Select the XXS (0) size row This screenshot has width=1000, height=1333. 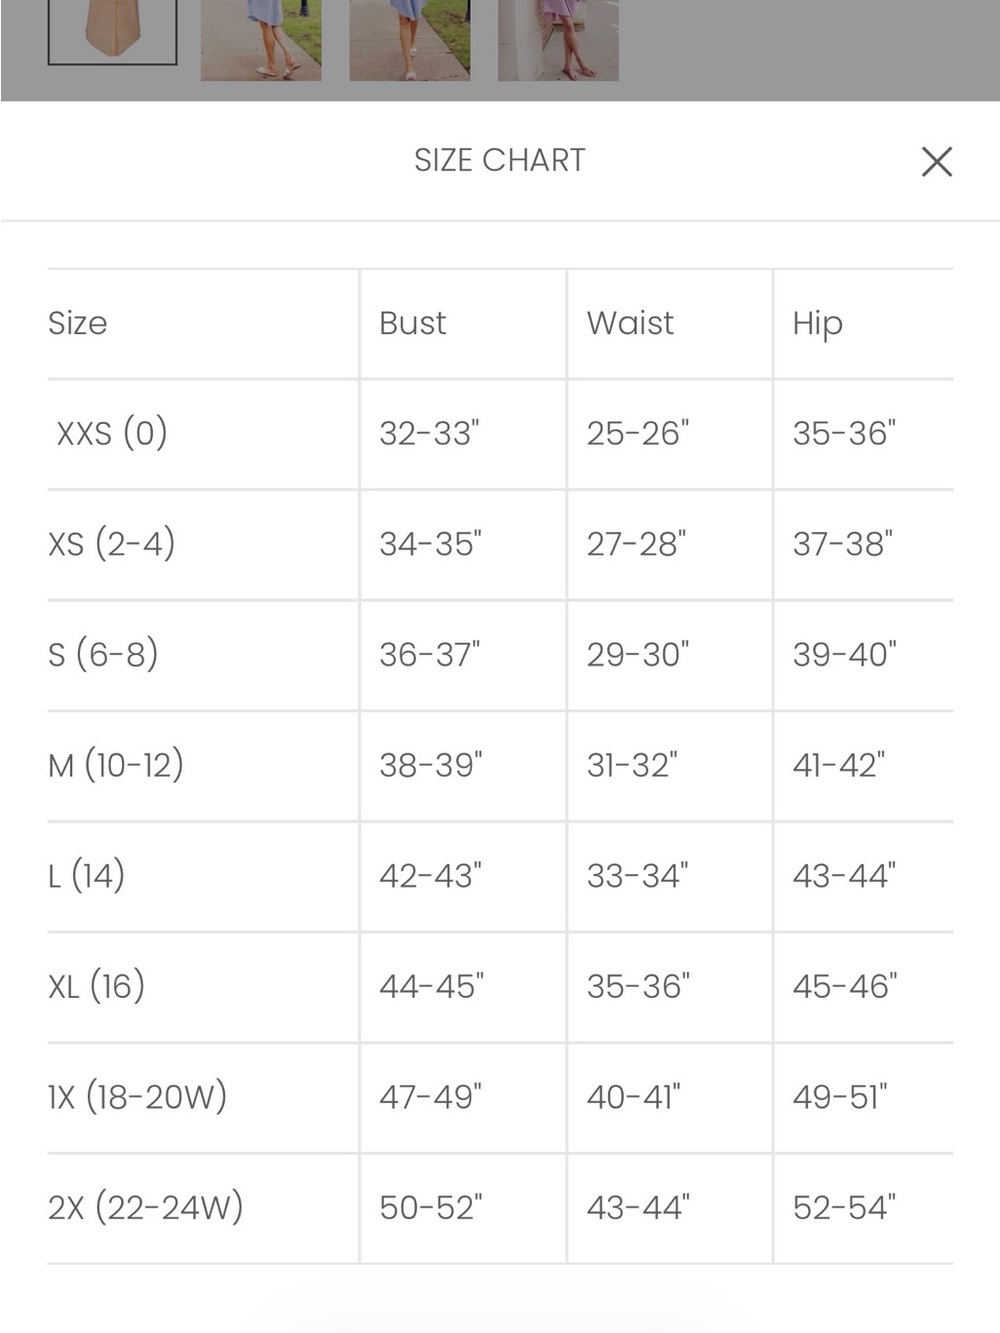(500, 434)
